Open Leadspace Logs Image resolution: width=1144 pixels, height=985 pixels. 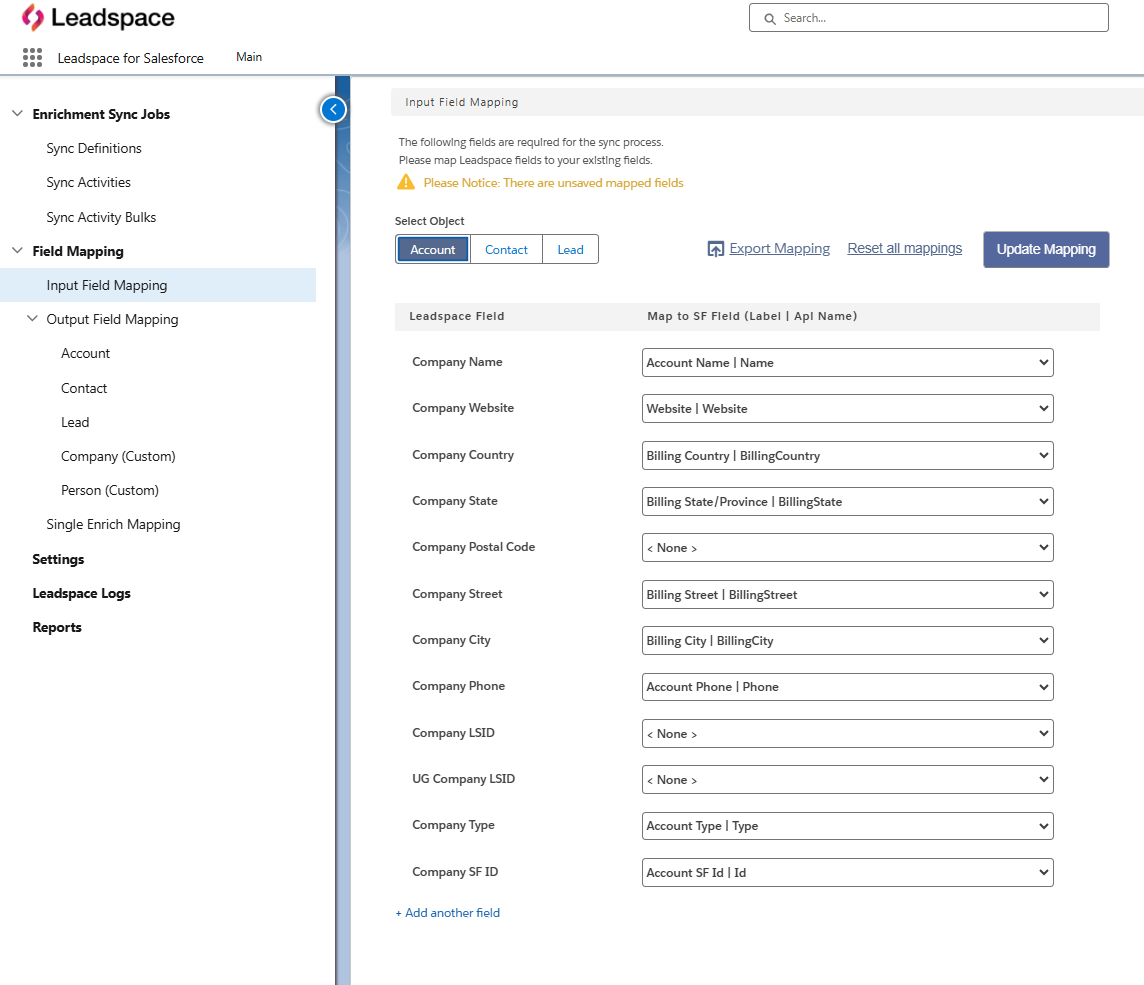[82, 593]
